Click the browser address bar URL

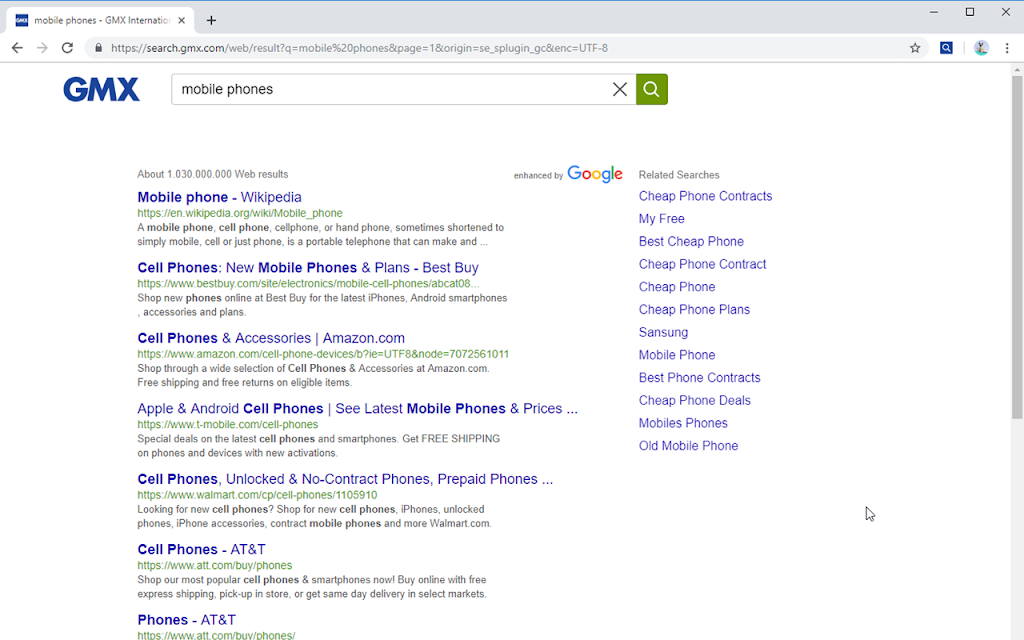359,48
